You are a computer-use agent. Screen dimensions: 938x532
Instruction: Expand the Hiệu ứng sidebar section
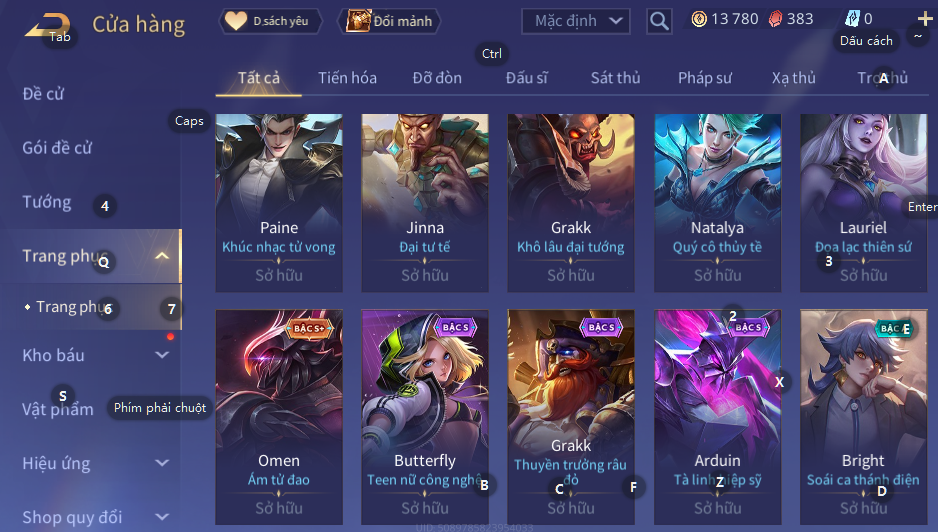(x=162, y=463)
